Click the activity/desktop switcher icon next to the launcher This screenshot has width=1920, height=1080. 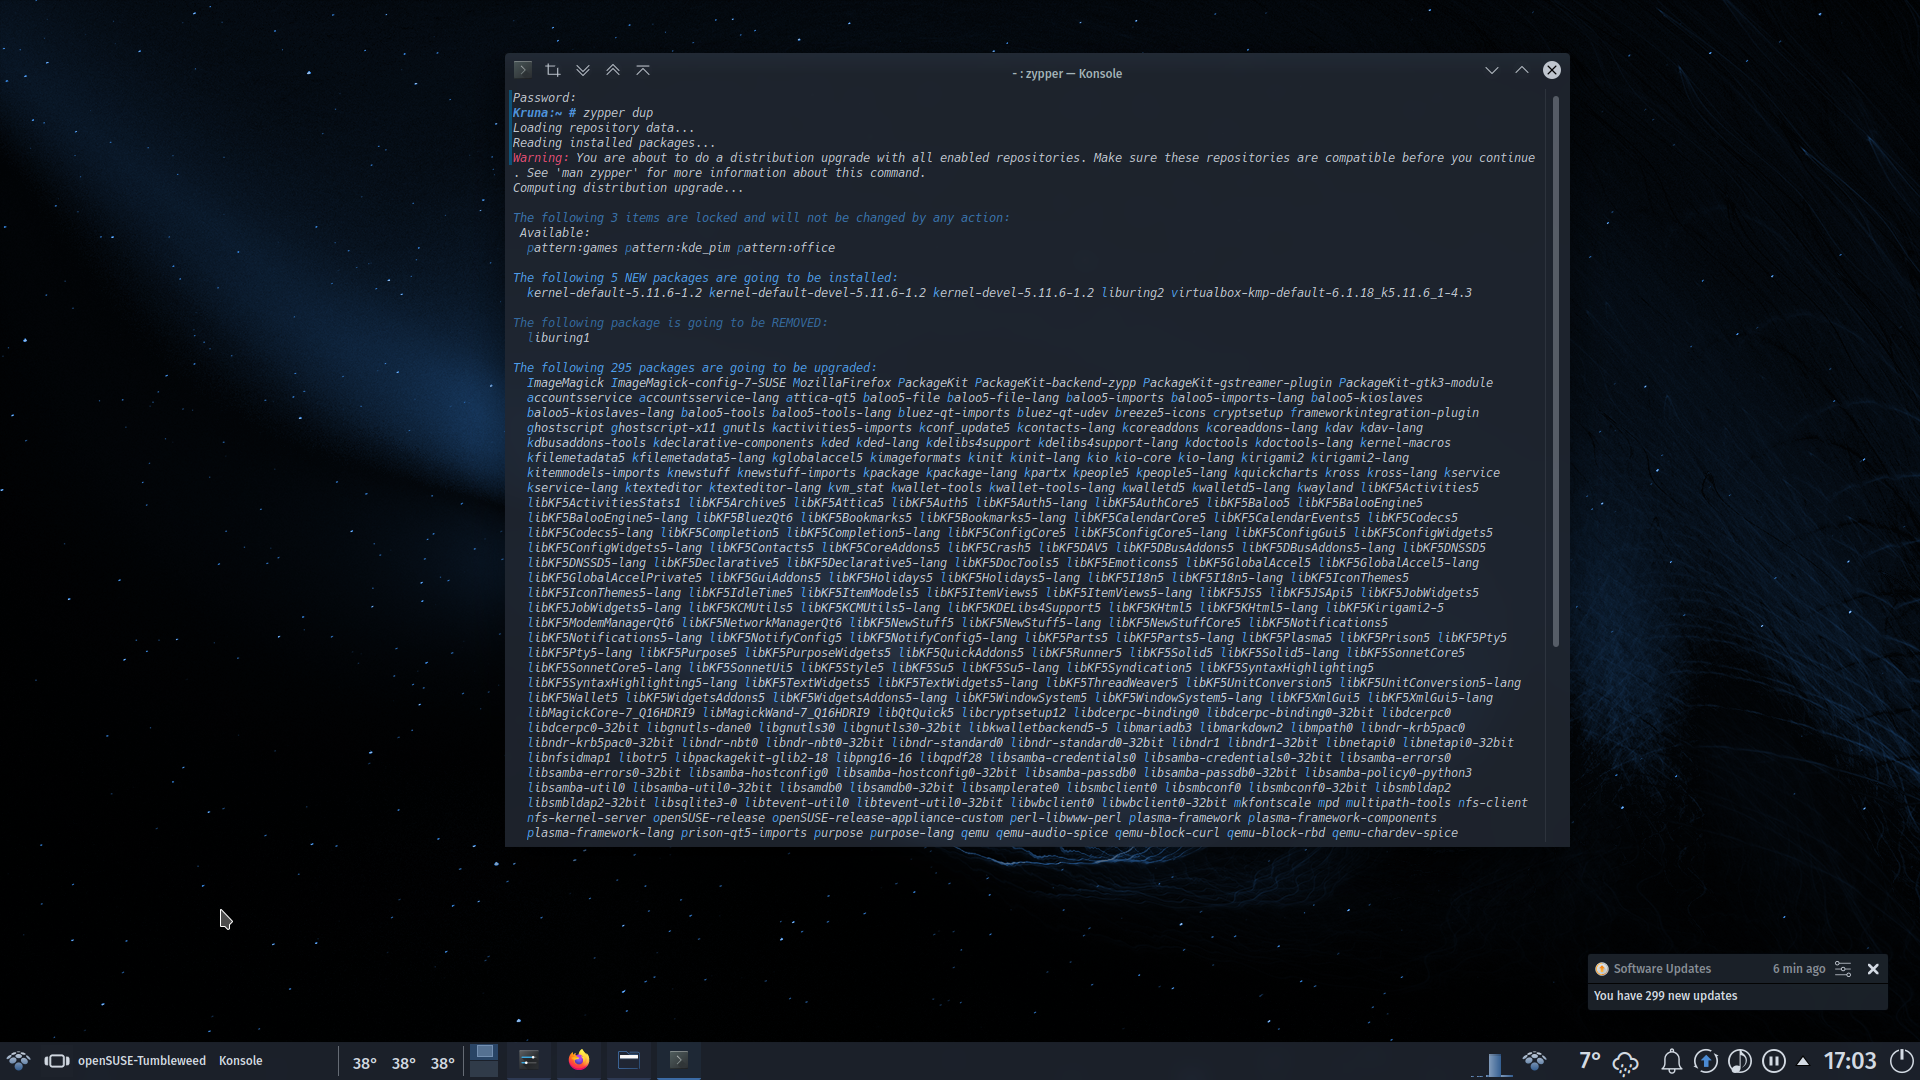tap(57, 1061)
